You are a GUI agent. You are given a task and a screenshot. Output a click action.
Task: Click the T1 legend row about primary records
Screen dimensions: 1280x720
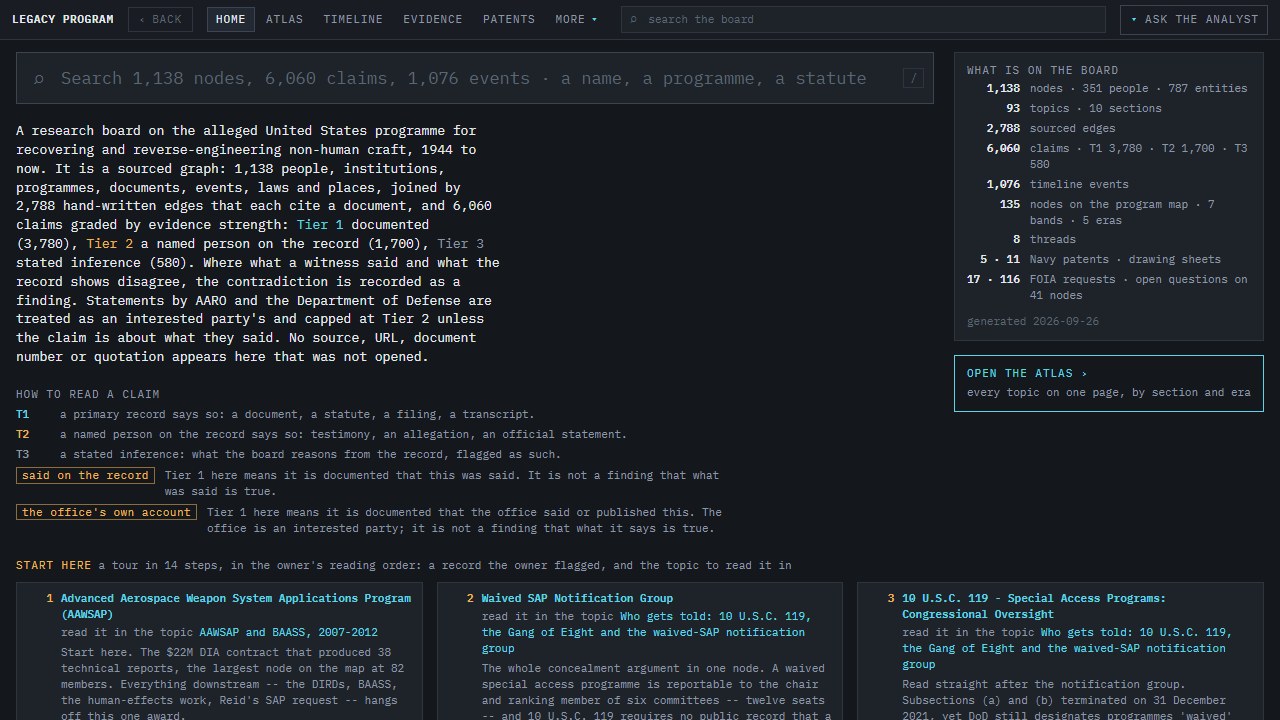coord(275,414)
